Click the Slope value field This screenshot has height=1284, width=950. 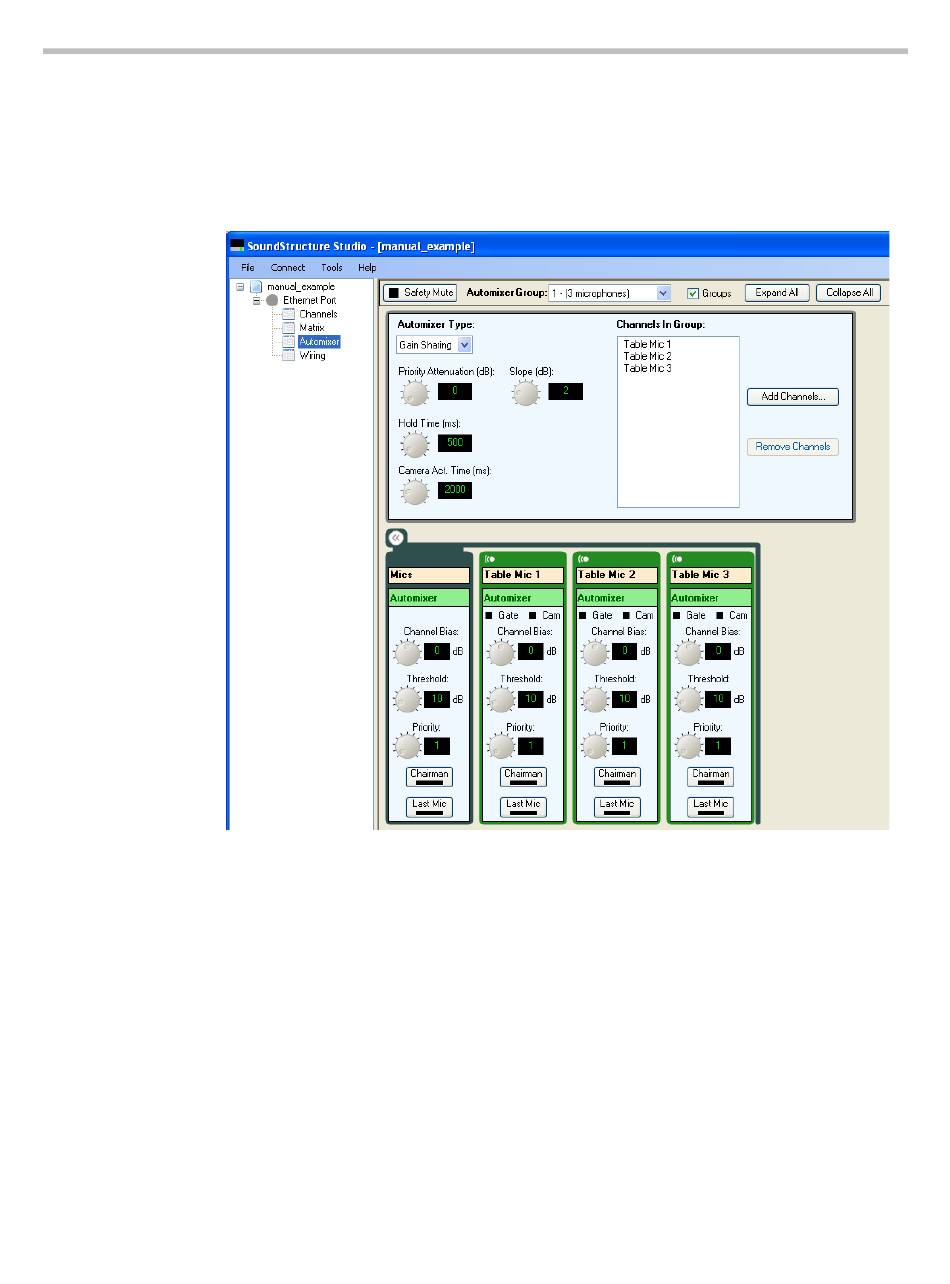(x=566, y=391)
